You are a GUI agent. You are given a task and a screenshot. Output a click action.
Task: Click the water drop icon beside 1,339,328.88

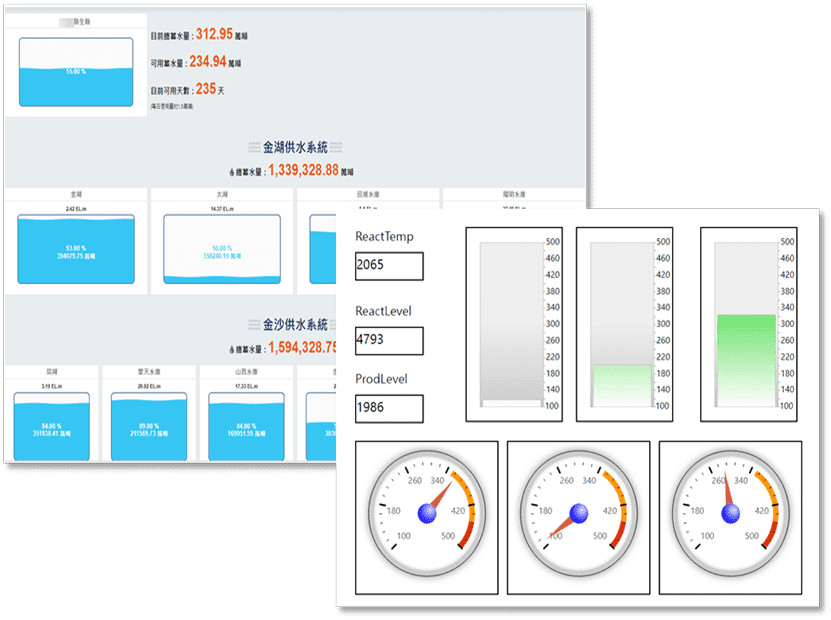tap(233, 171)
